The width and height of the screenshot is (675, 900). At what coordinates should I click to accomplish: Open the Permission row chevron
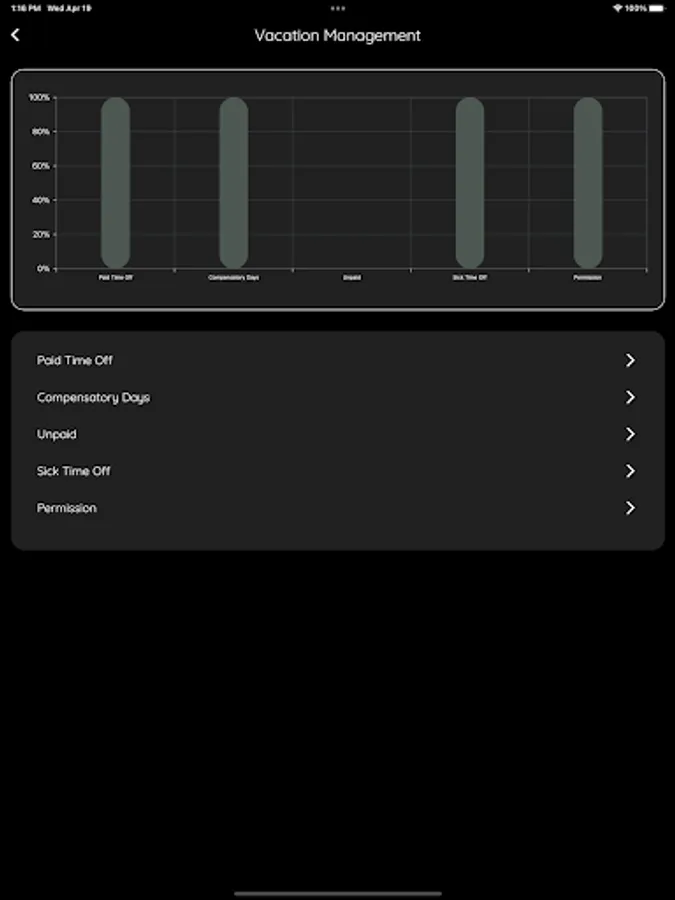(x=630, y=507)
